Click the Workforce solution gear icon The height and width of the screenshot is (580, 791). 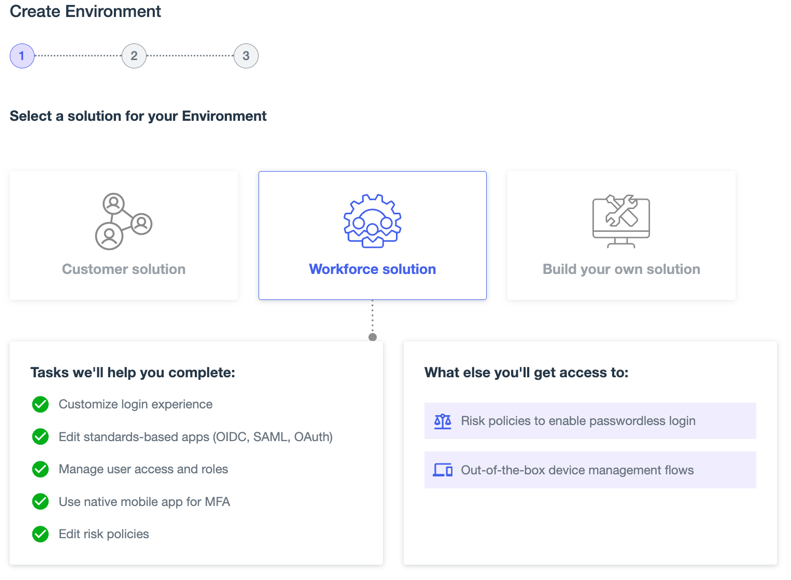[x=372, y=221]
